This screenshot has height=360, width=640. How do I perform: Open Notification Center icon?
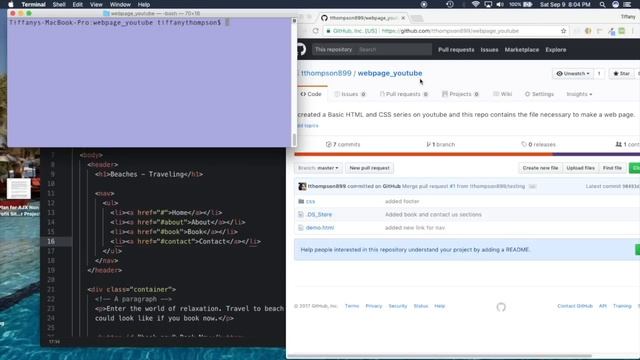(x=627, y=4)
